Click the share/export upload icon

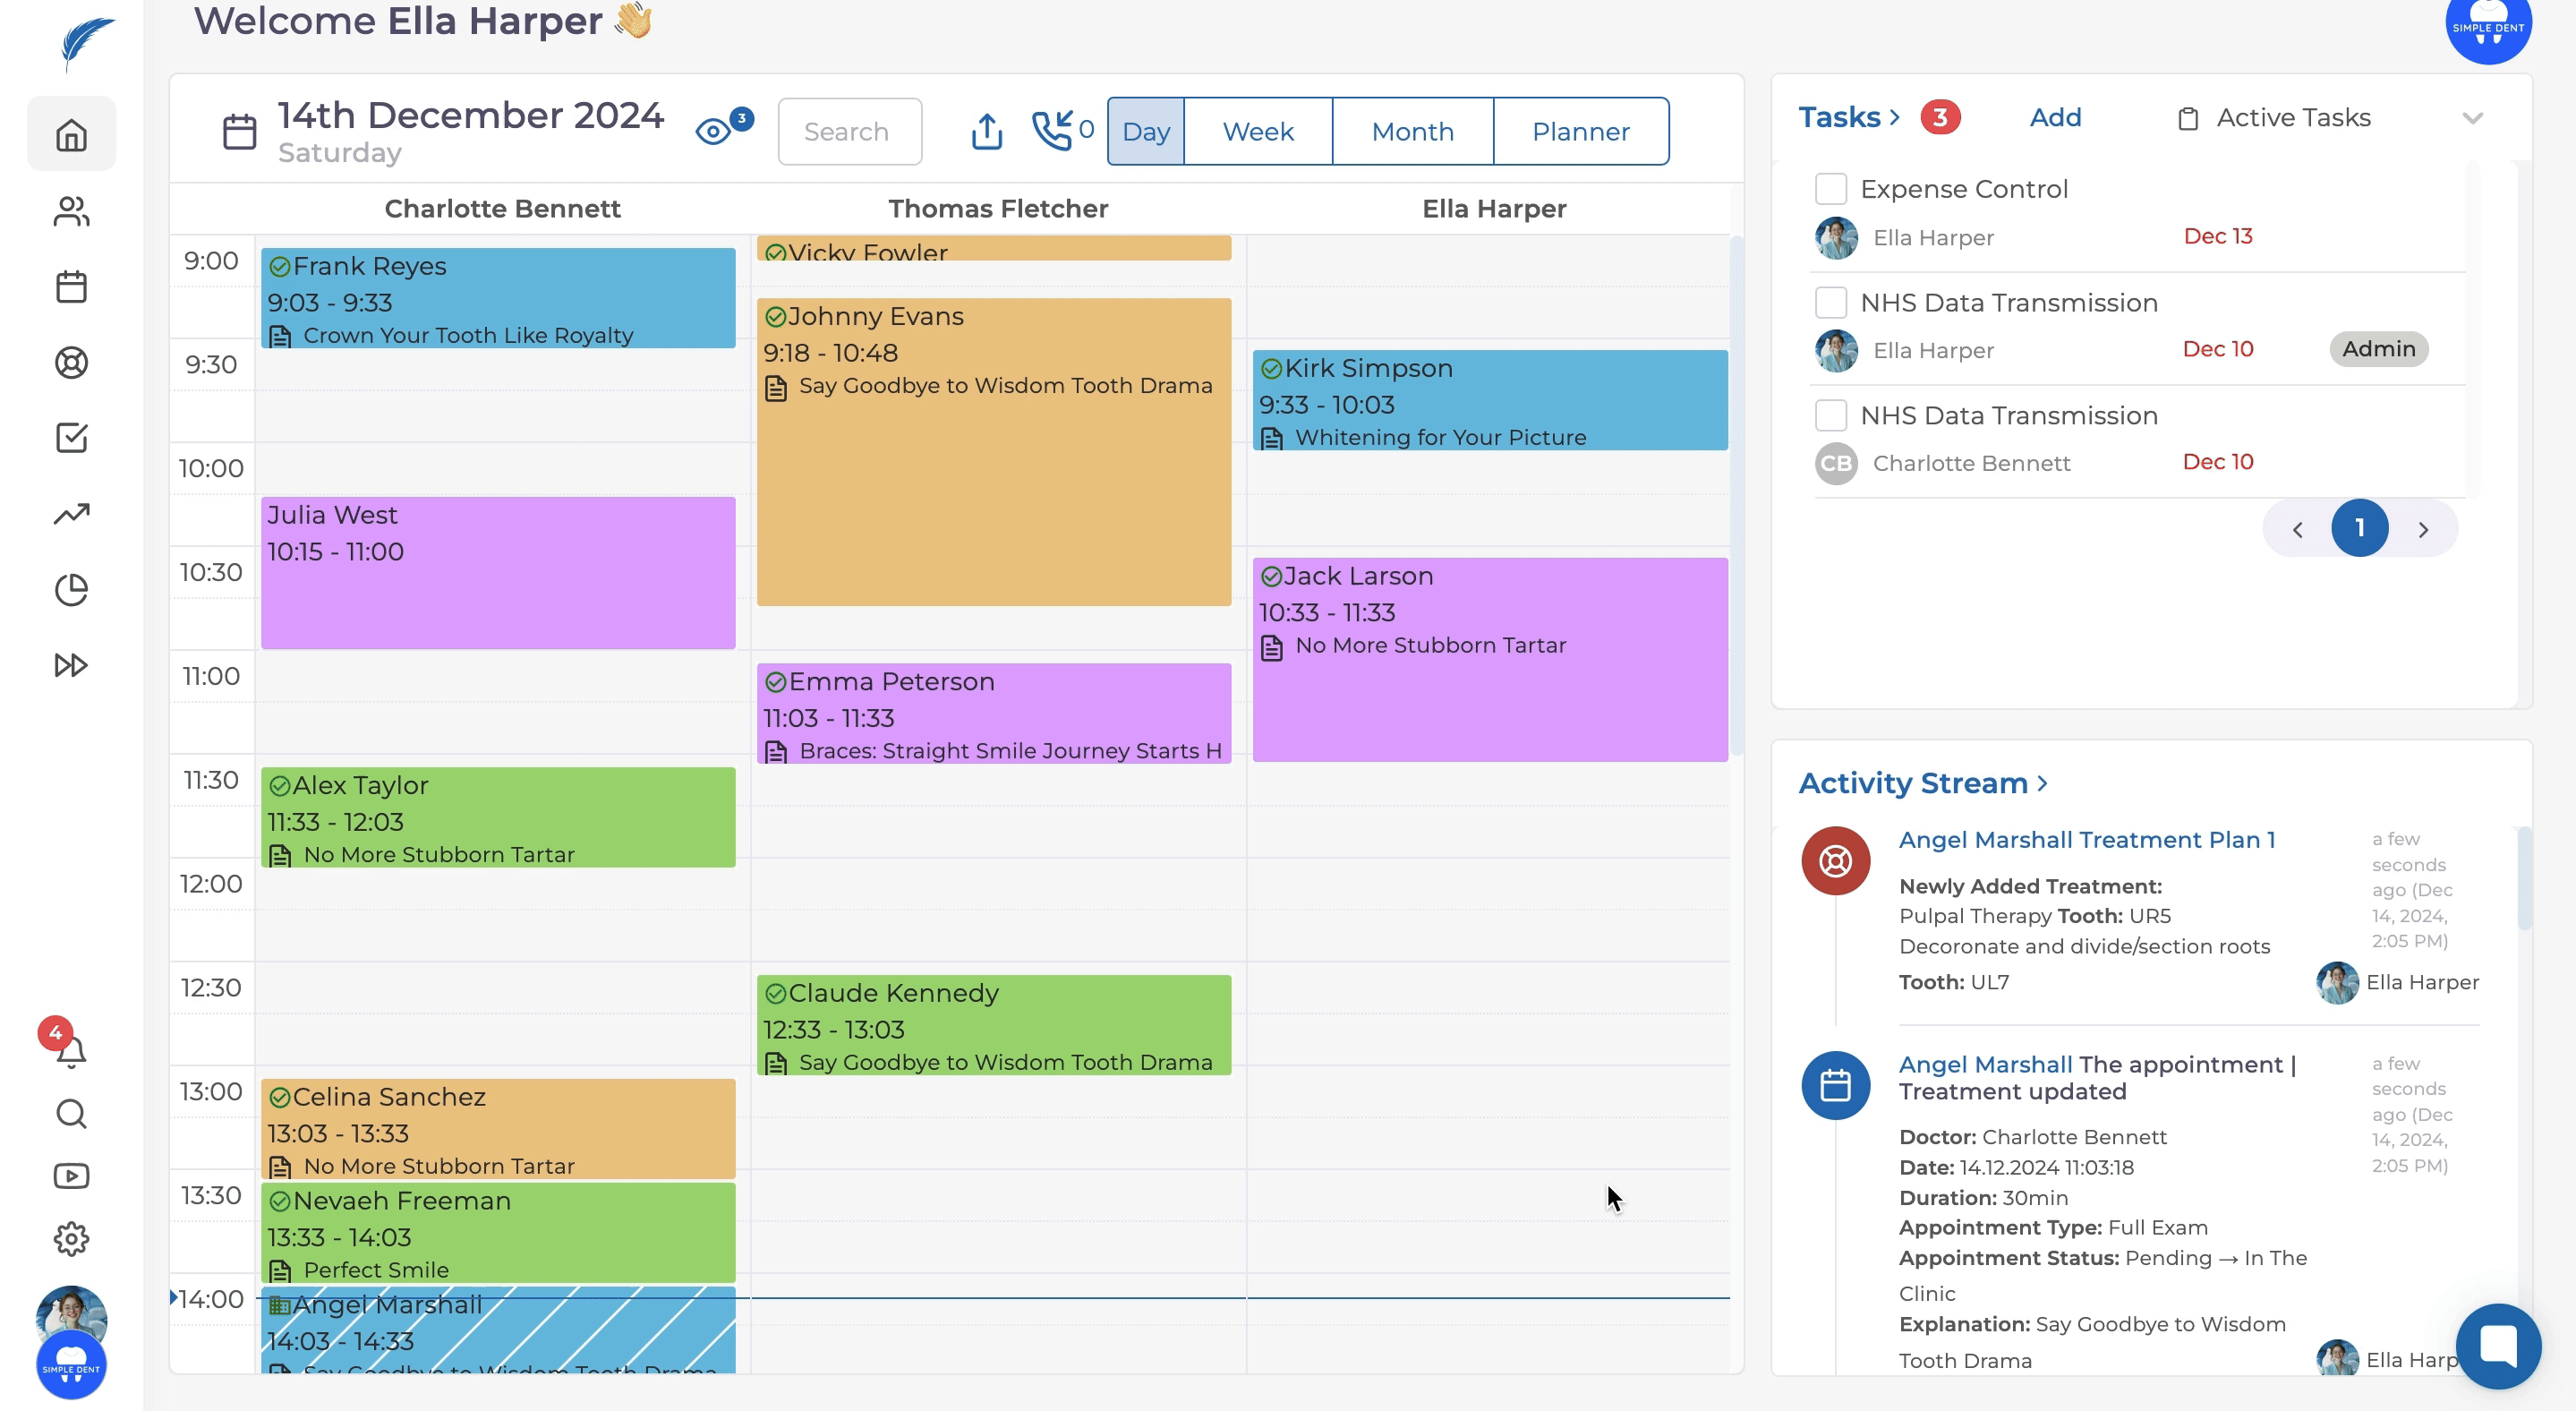click(986, 131)
